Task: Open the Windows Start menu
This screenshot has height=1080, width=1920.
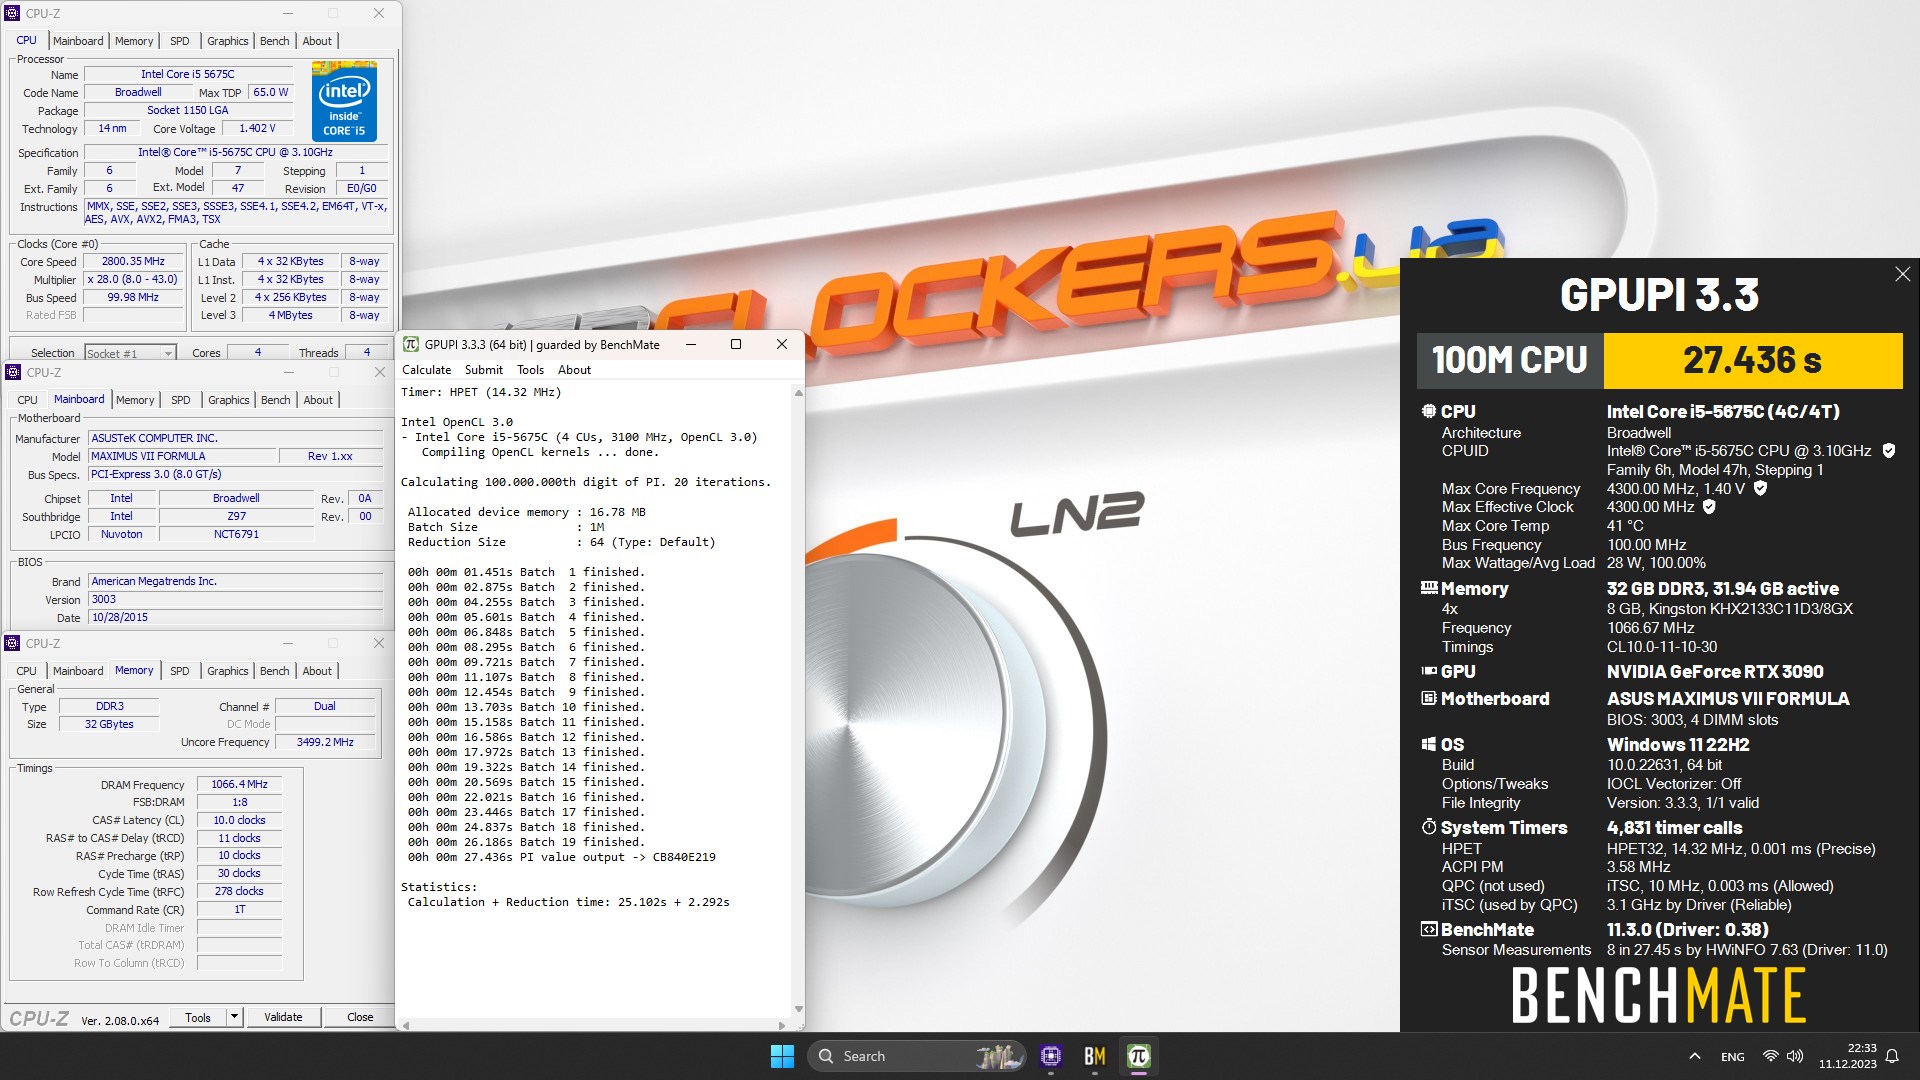Action: tap(782, 1056)
